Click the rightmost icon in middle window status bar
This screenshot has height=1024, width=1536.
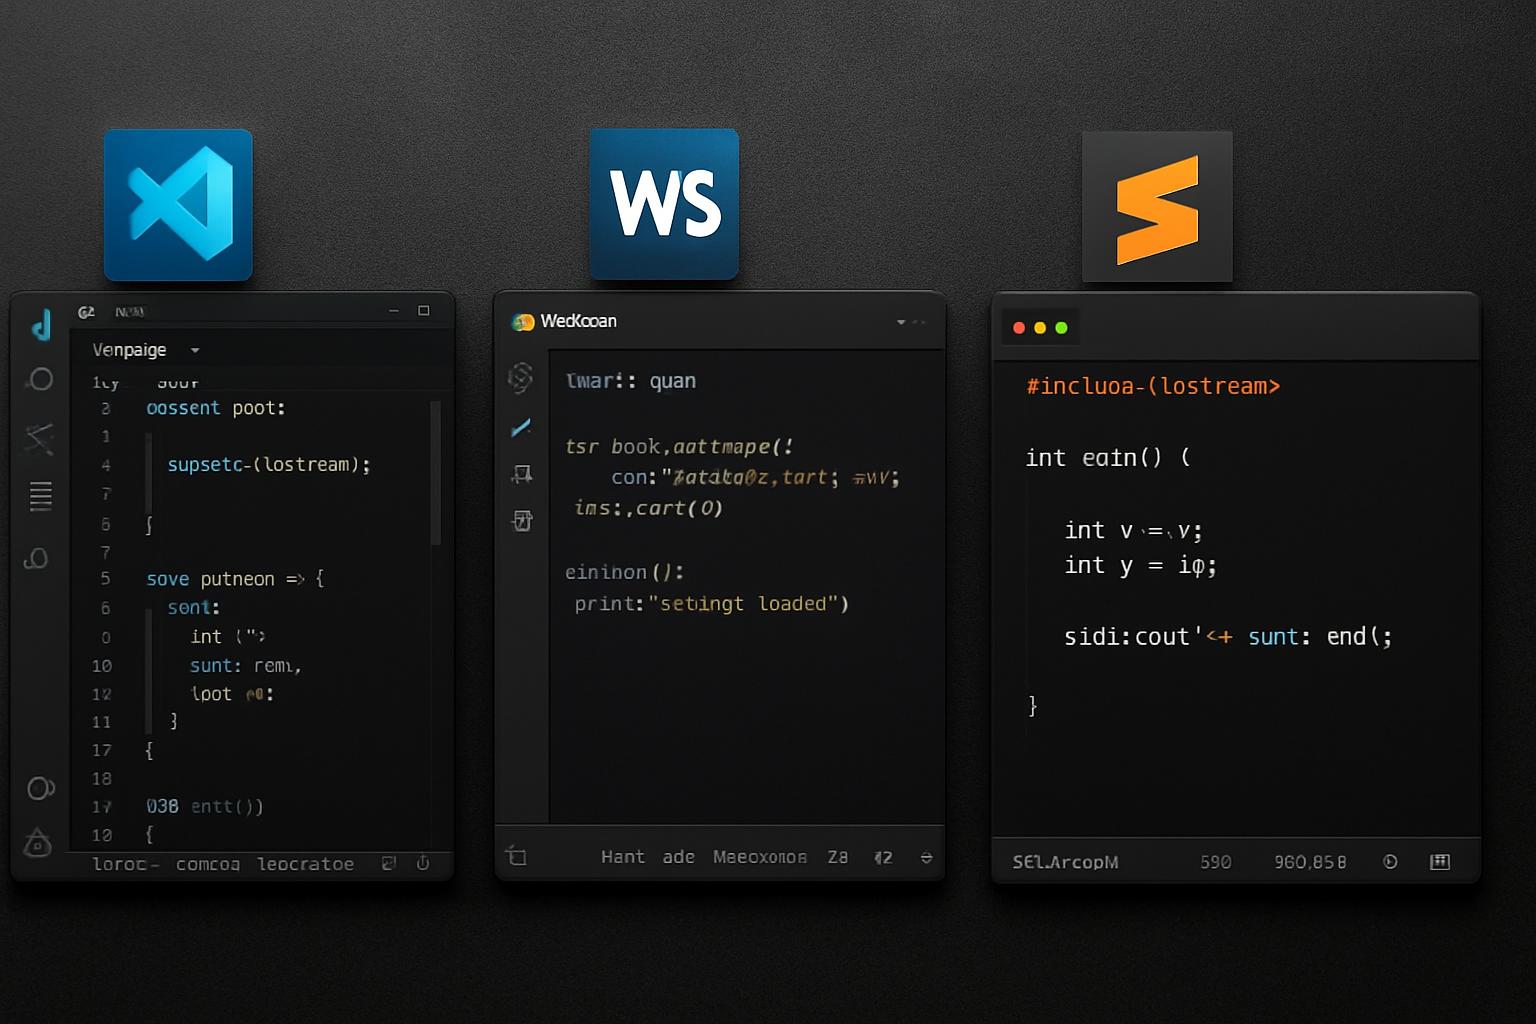[x=926, y=858]
